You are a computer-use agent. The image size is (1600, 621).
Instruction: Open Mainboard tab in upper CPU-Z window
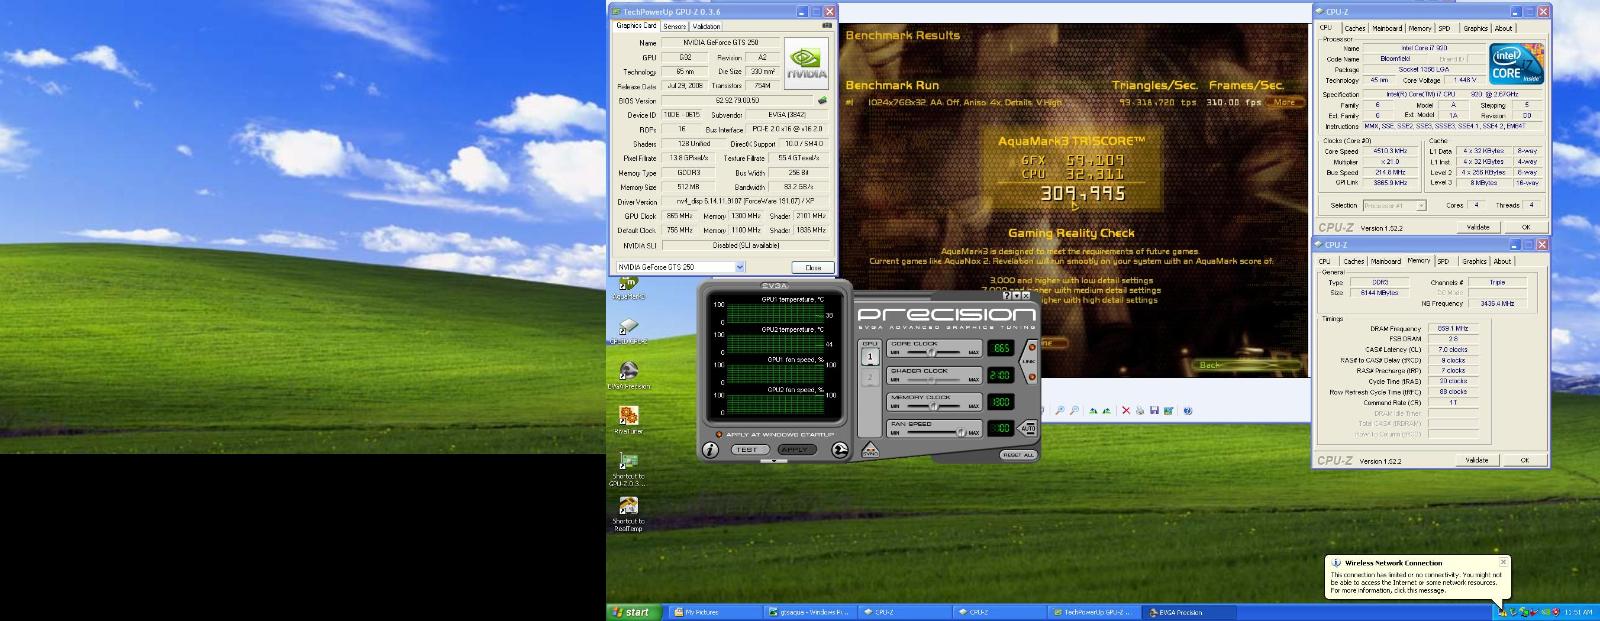click(x=1387, y=28)
